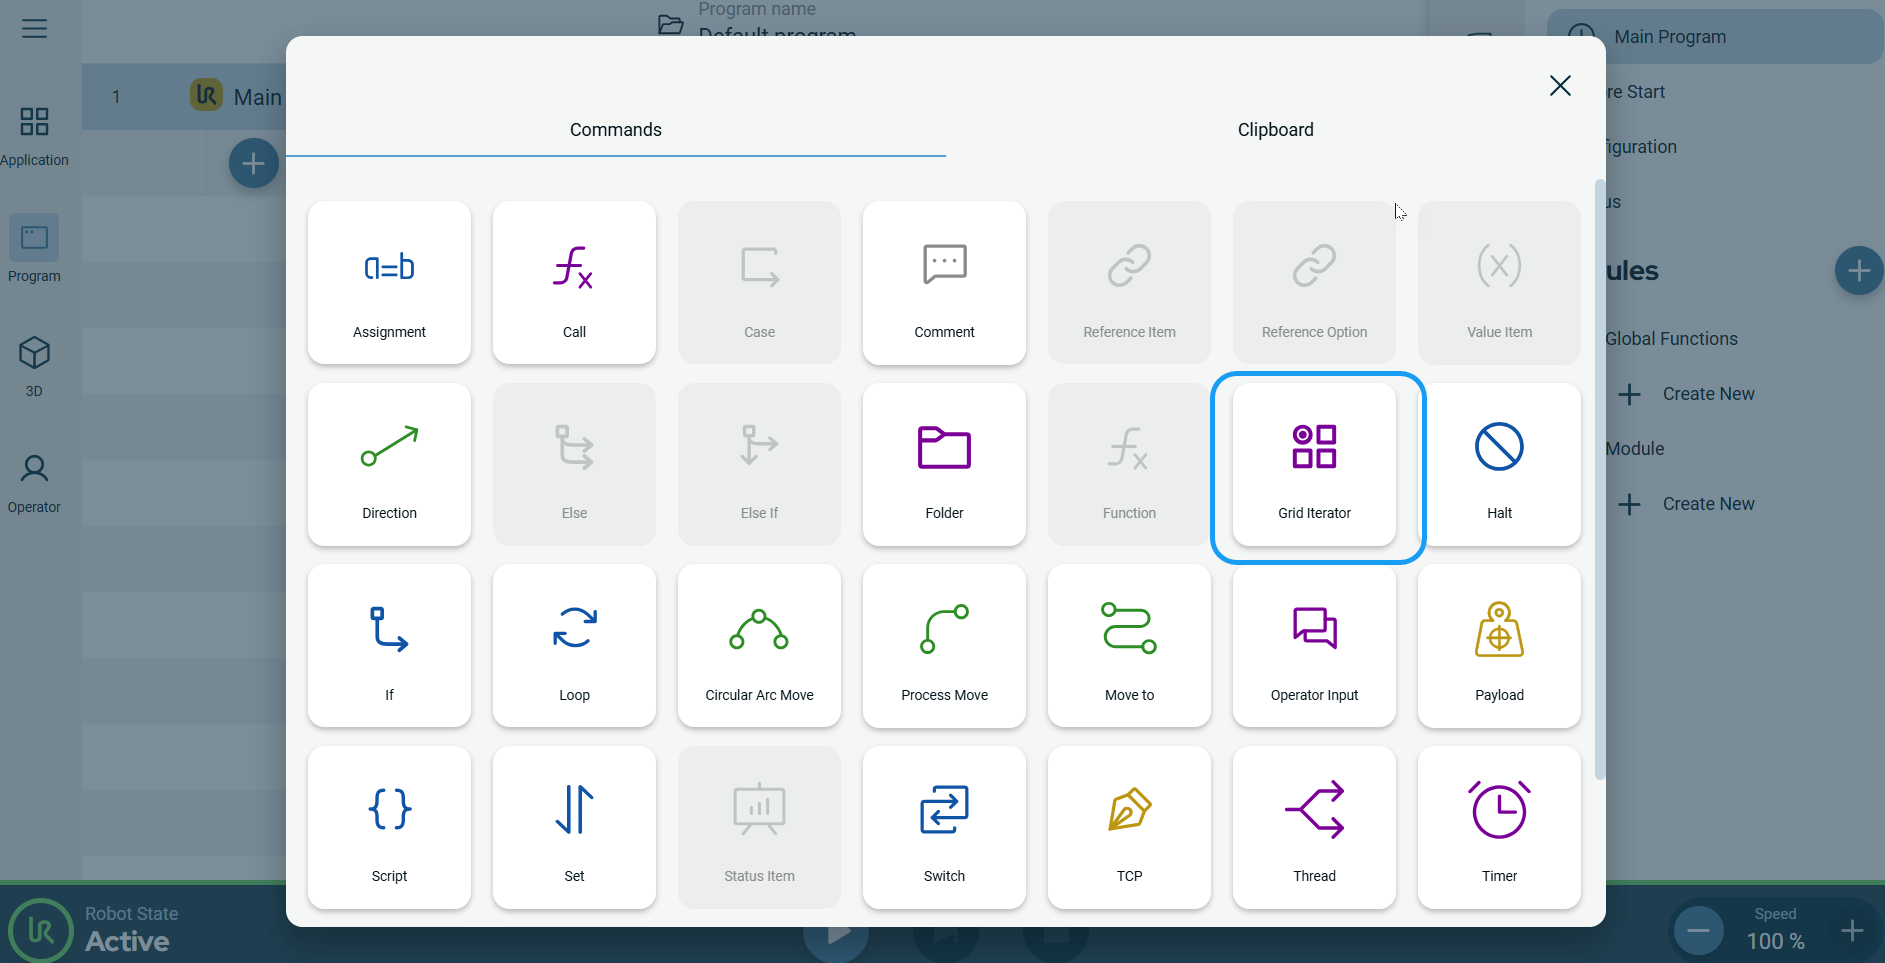Image resolution: width=1885 pixels, height=963 pixels.
Task: Add a Call command
Action: (574, 283)
